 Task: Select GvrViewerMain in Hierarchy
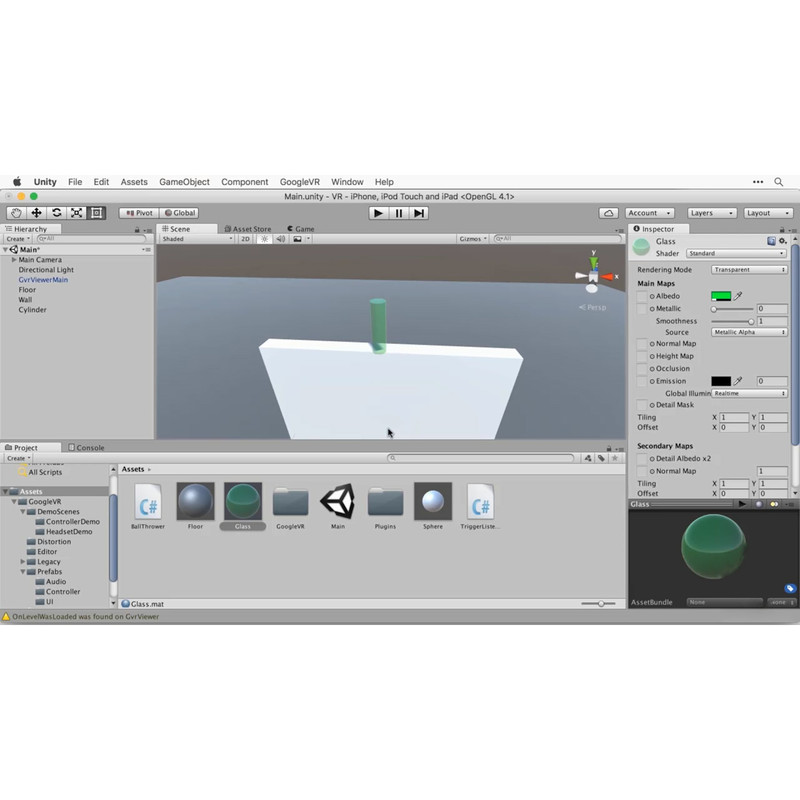click(43, 280)
